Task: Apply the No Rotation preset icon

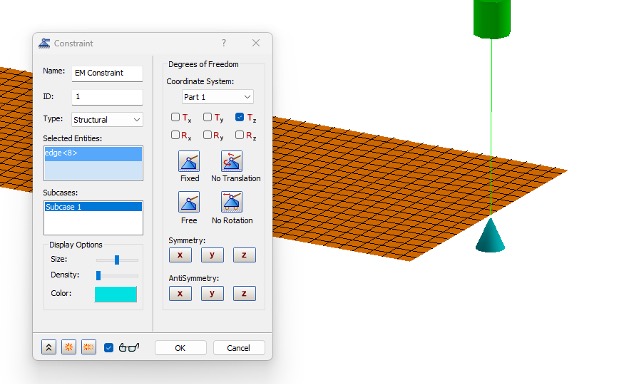Action: click(x=232, y=202)
